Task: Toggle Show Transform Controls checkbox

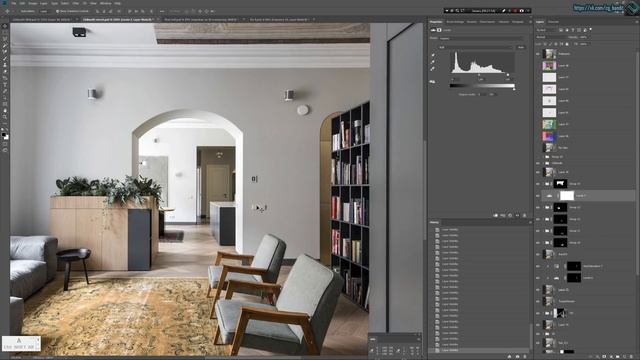Action: click(x=58, y=11)
